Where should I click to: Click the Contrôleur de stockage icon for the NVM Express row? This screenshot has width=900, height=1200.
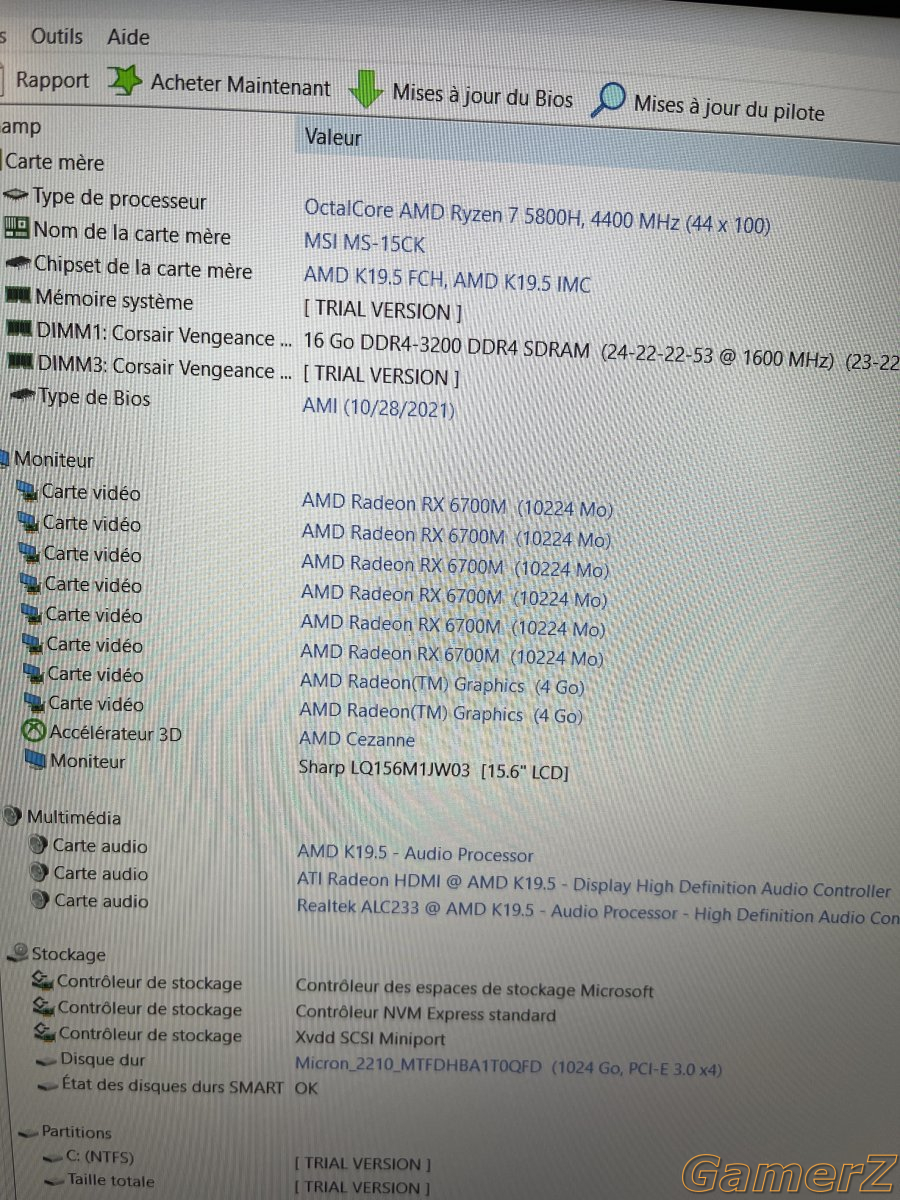click(43, 1006)
